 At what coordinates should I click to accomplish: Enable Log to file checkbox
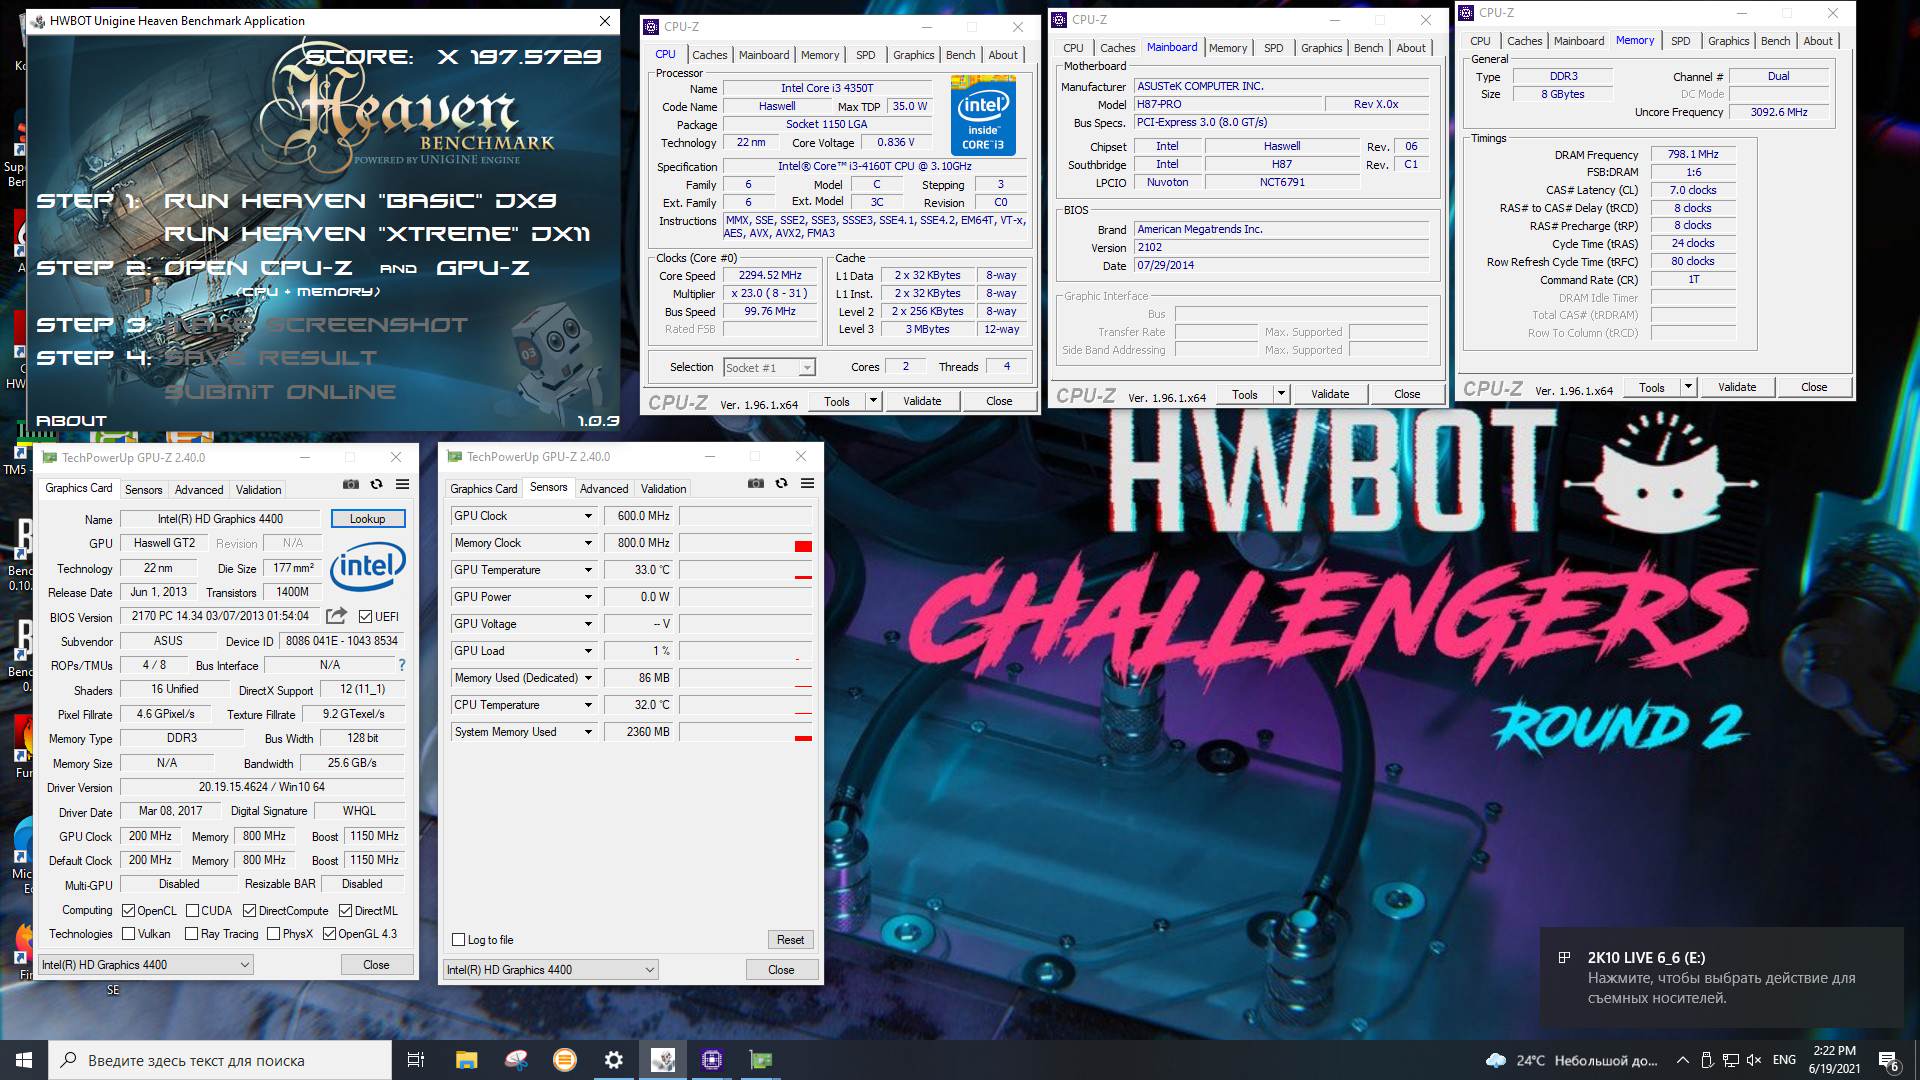(458, 939)
